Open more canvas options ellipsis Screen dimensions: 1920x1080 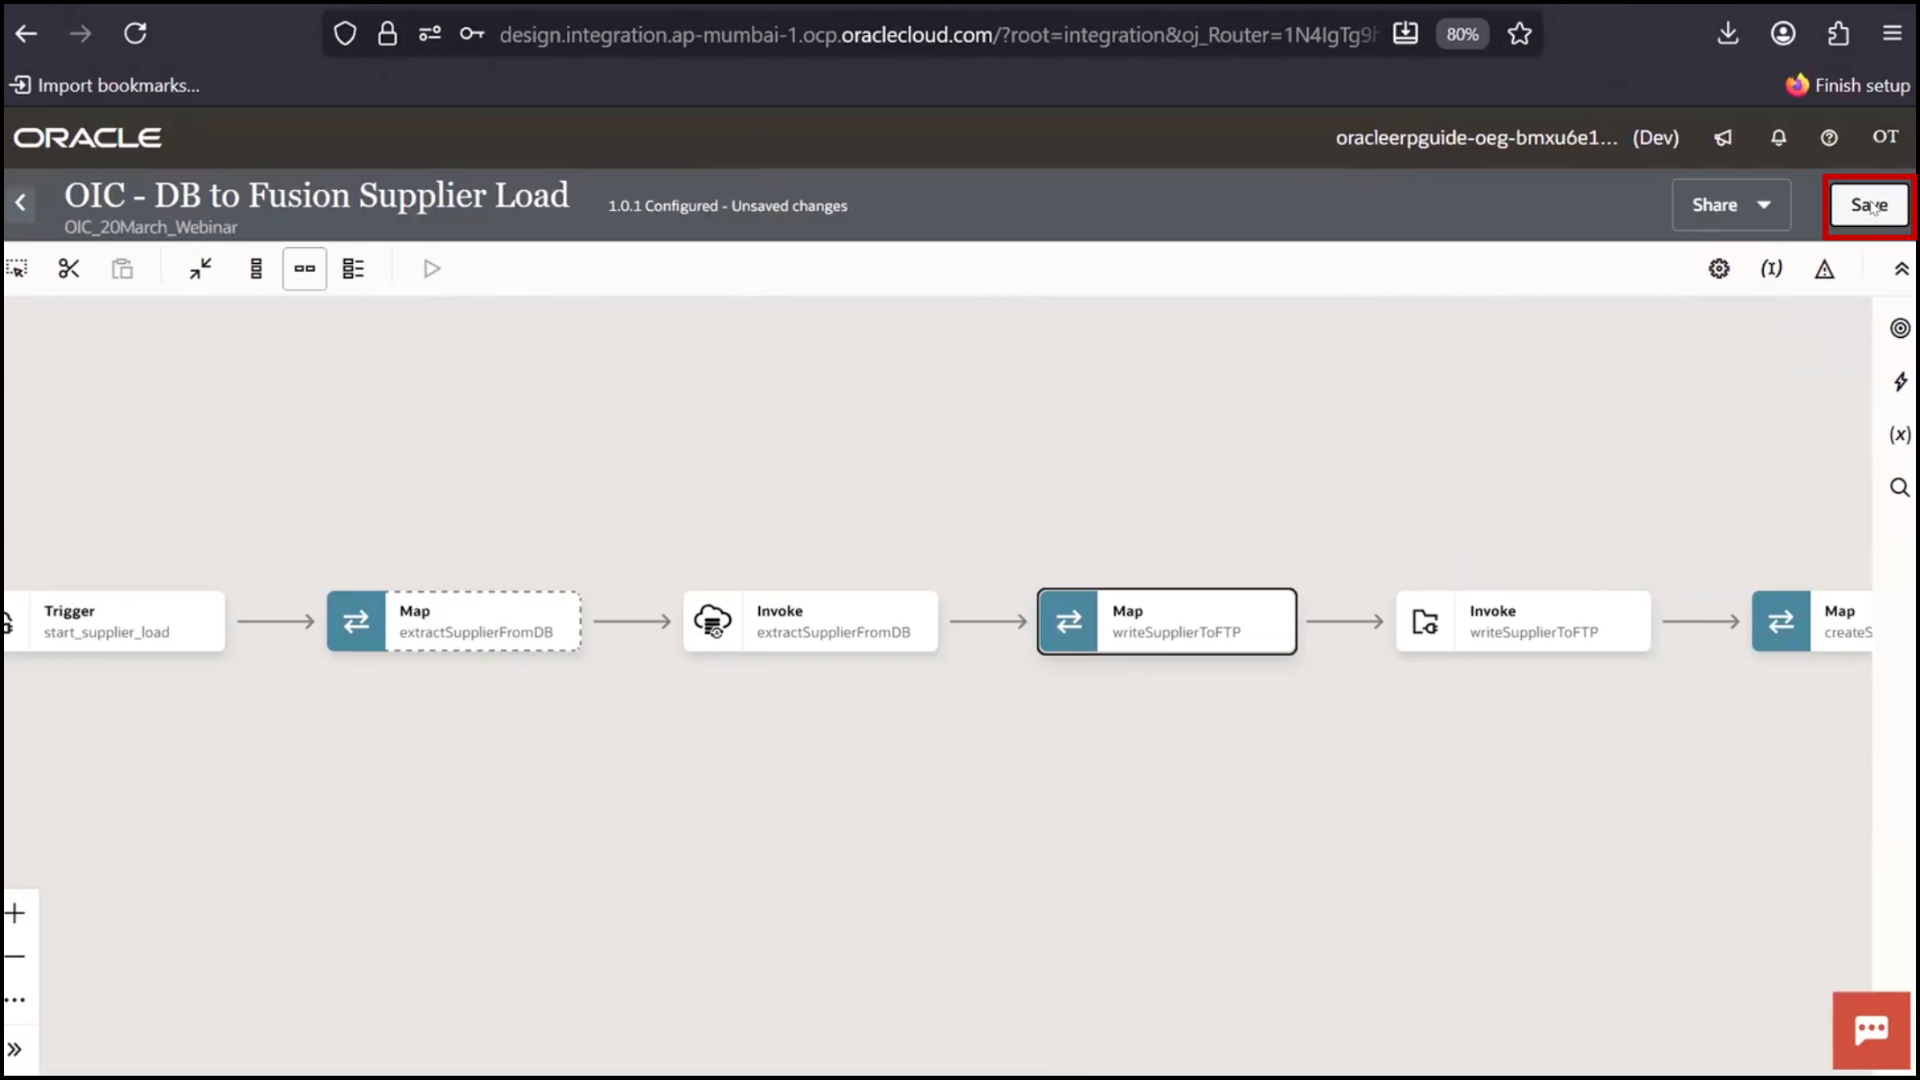click(x=15, y=1000)
